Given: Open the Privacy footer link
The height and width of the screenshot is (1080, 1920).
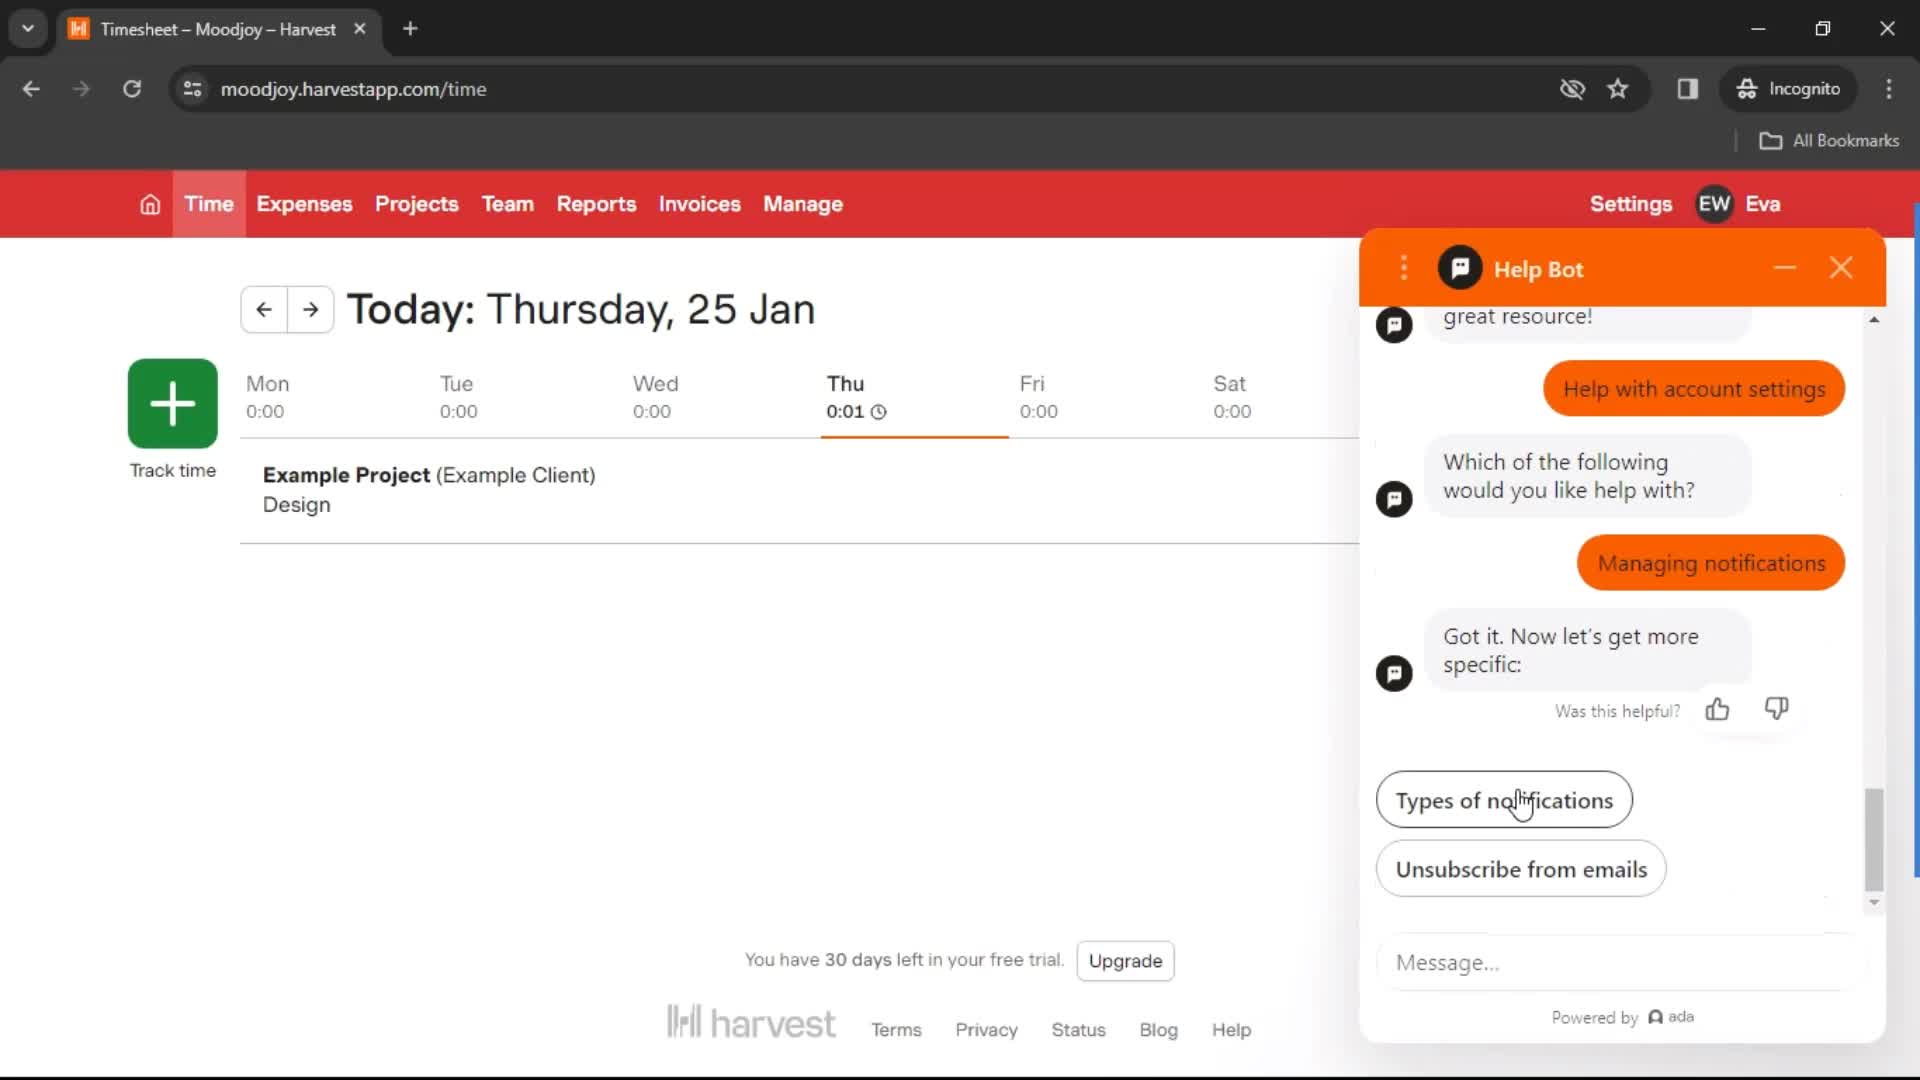Looking at the screenshot, I should click(x=986, y=1029).
